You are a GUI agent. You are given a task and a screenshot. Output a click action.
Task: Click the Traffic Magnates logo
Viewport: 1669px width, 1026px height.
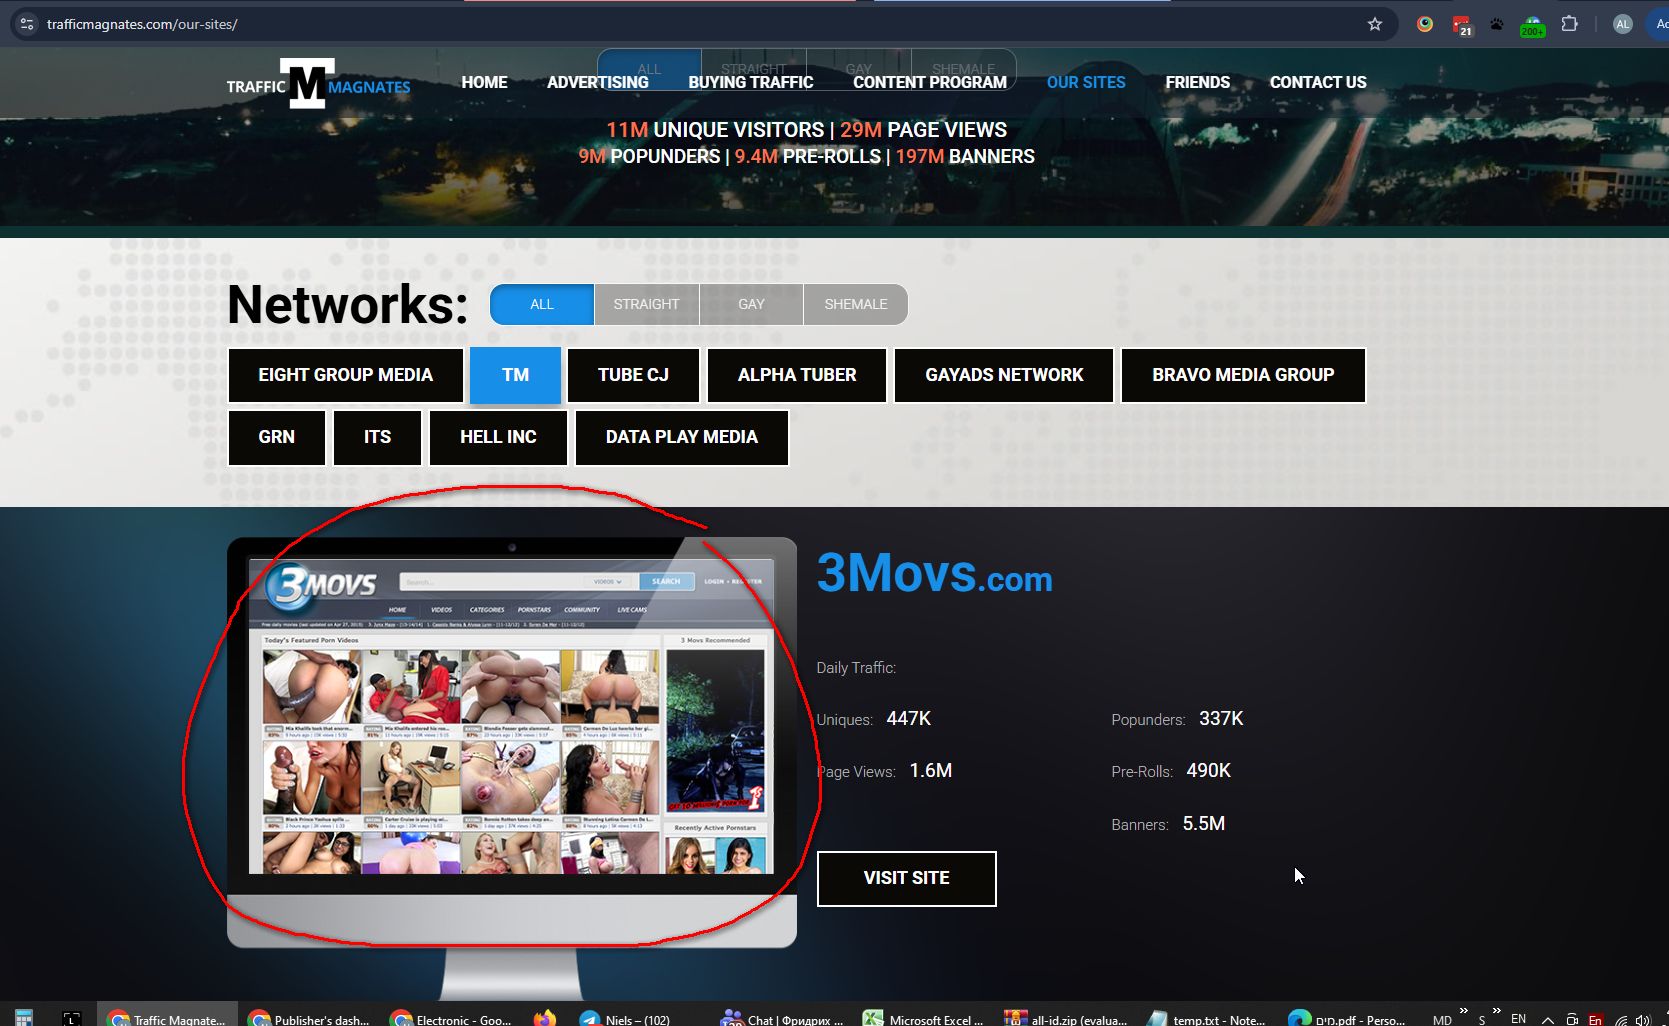pyautogui.click(x=318, y=84)
